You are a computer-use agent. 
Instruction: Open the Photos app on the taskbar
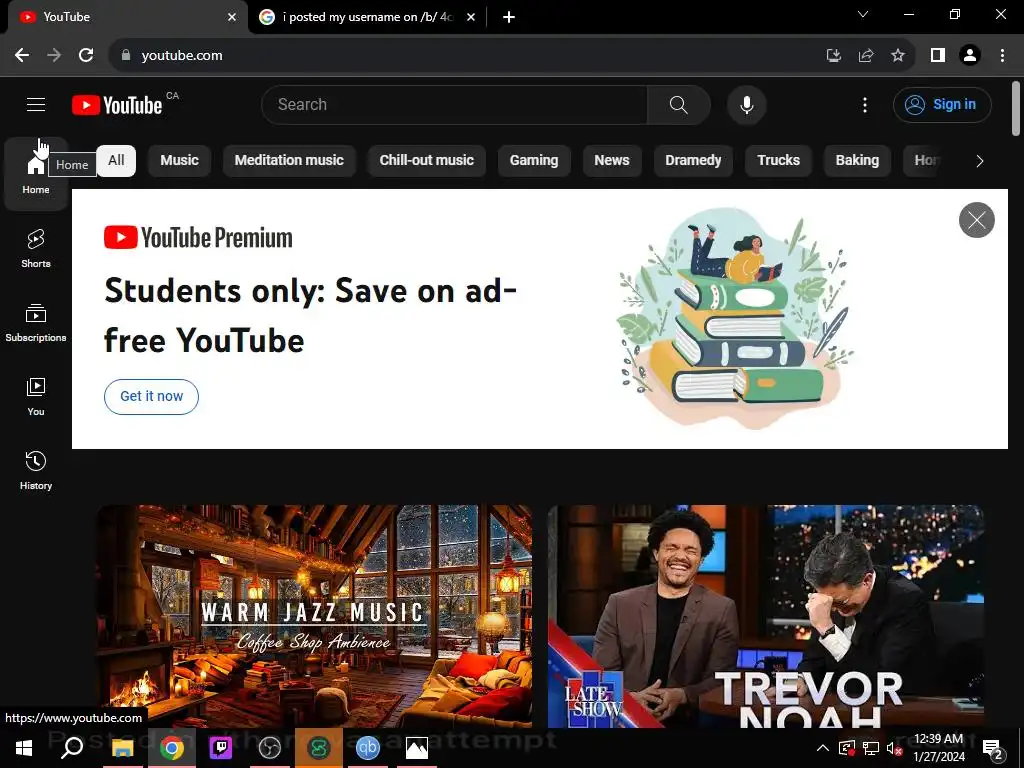417,748
